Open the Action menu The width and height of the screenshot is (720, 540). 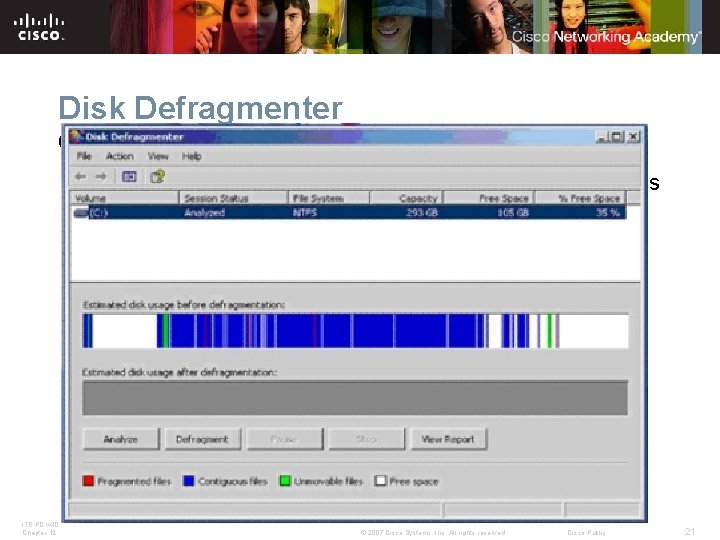click(x=119, y=156)
